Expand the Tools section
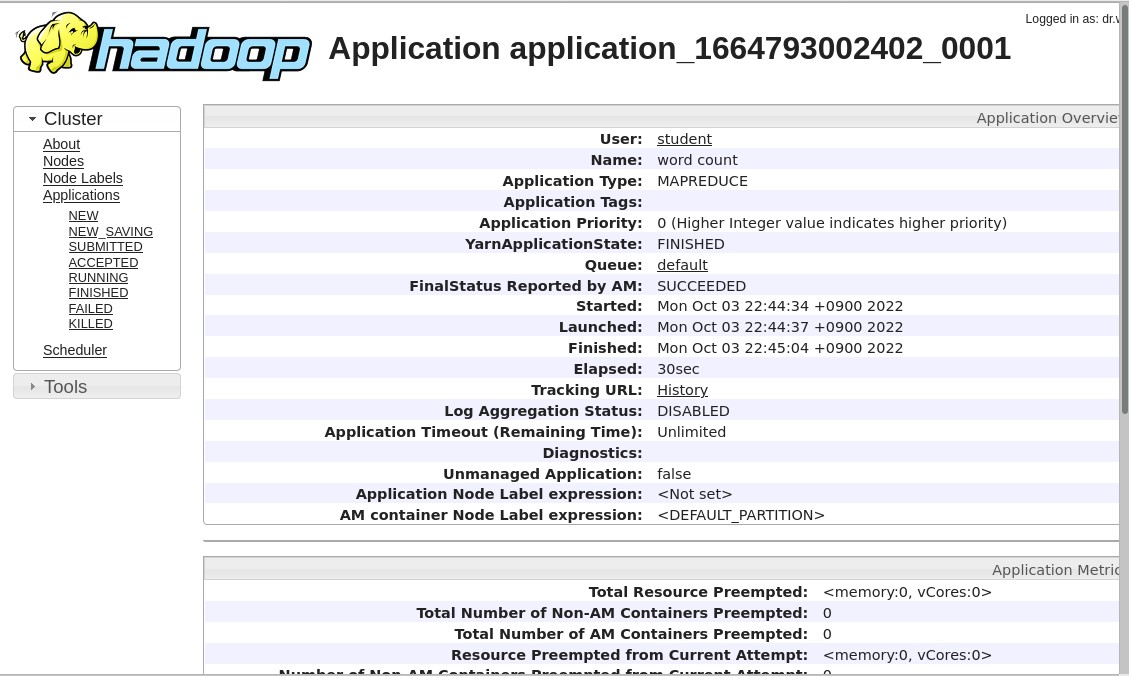This screenshot has width=1129, height=676. pyautogui.click(x=97, y=387)
